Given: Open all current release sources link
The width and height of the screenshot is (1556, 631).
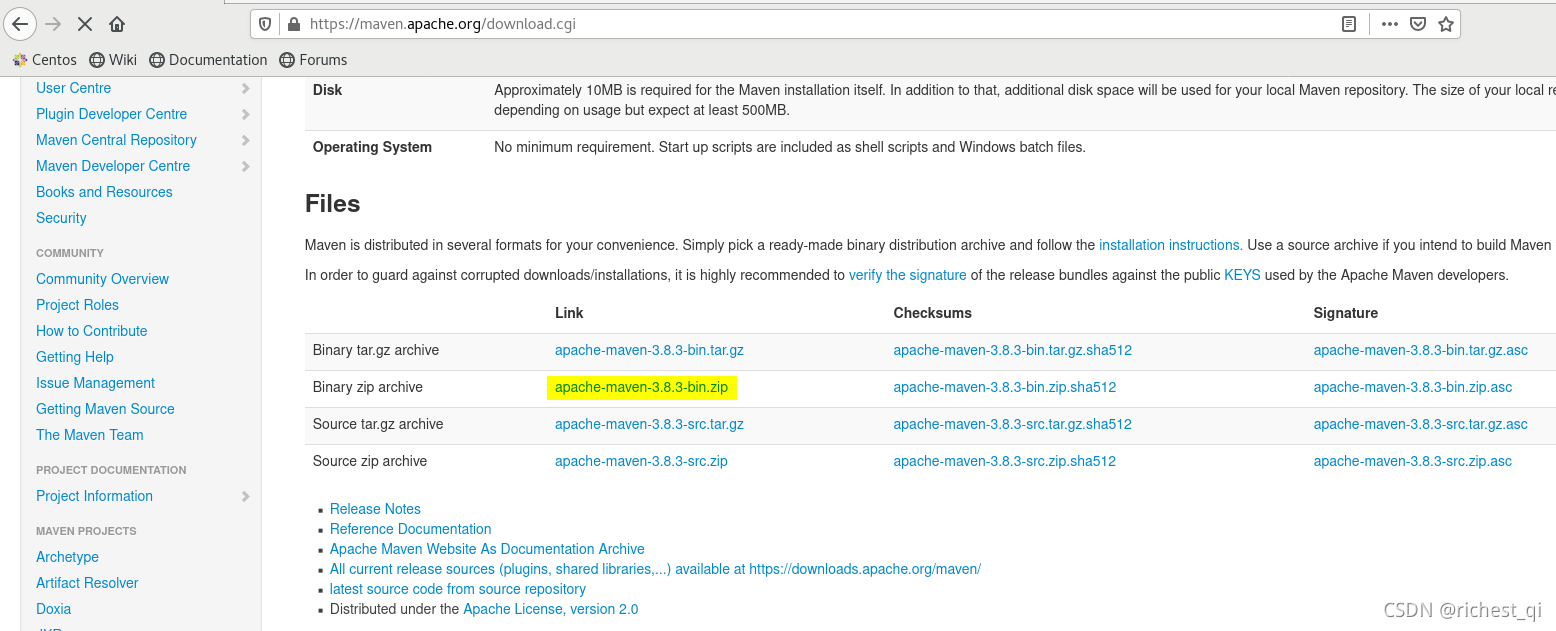Looking at the screenshot, I should [x=655, y=569].
